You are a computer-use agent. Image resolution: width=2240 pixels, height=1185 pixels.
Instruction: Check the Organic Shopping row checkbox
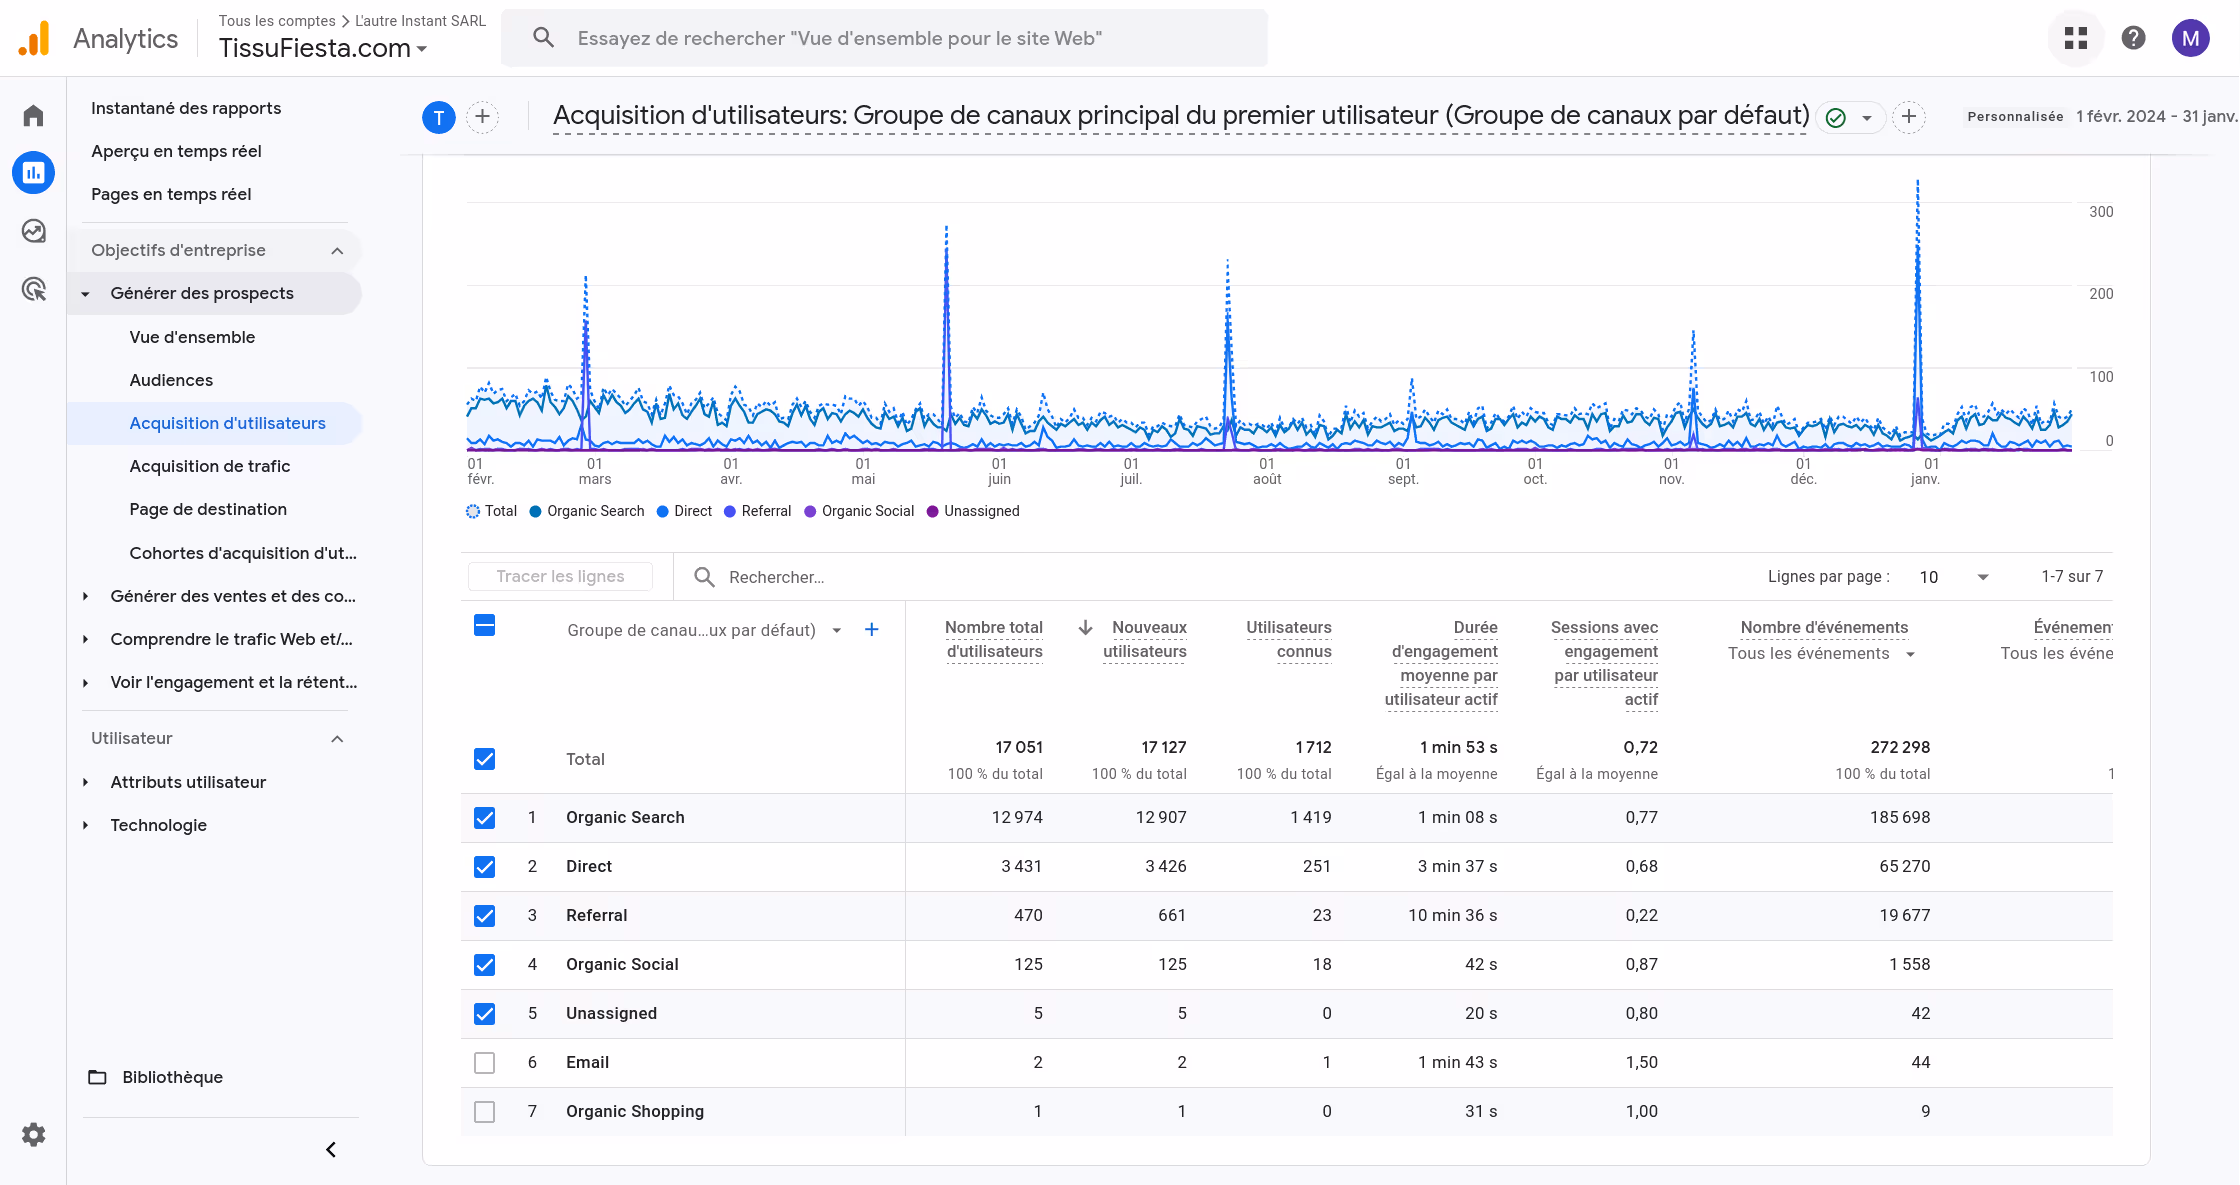(x=484, y=1111)
